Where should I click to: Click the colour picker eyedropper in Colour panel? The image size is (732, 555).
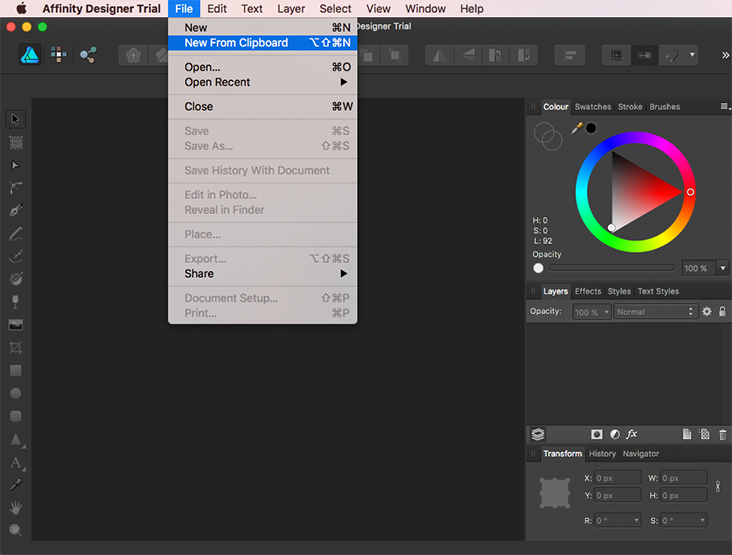tap(577, 128)
